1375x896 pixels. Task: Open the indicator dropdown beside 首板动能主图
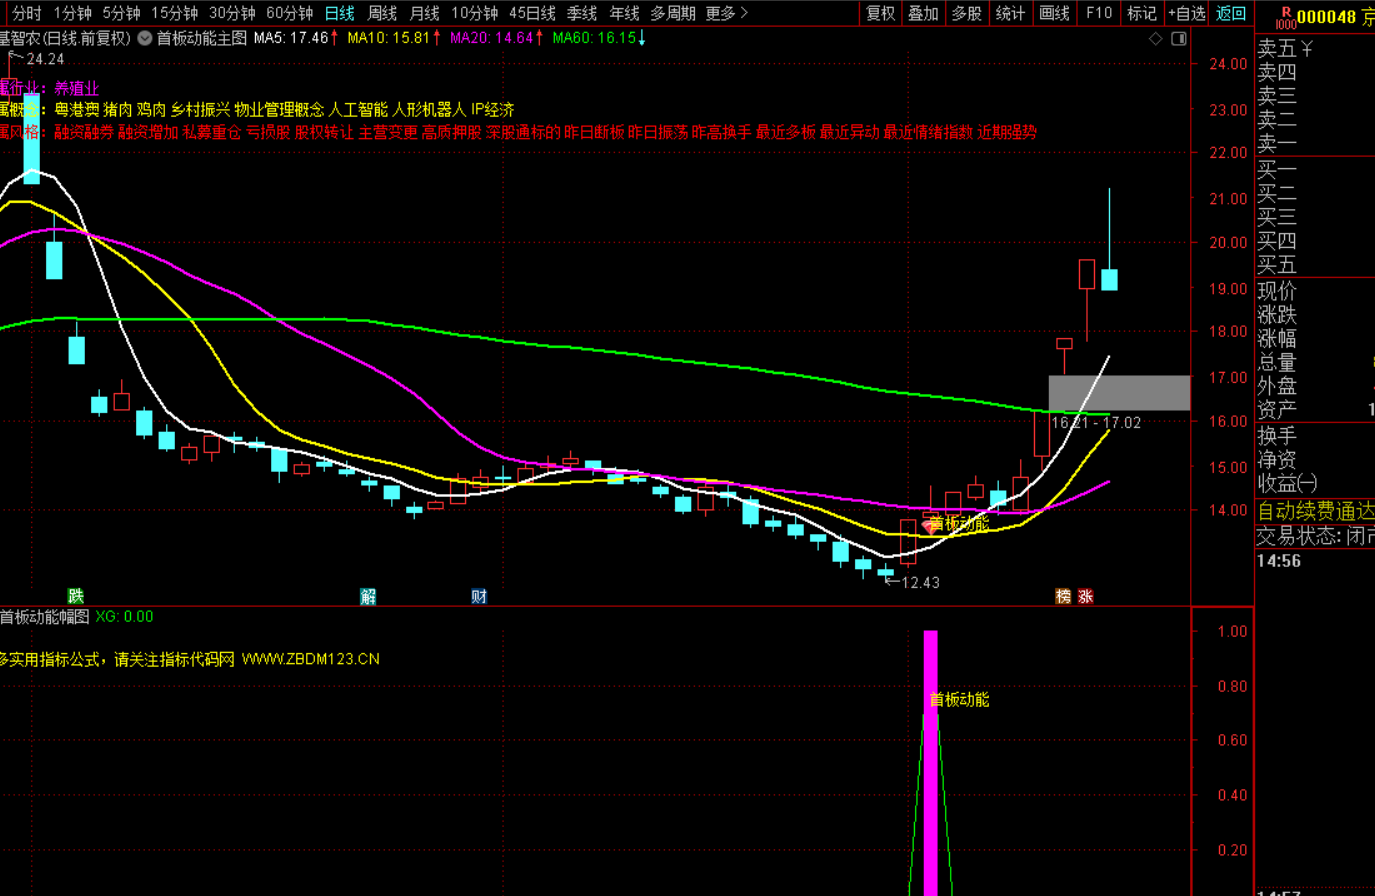[146, 38]
